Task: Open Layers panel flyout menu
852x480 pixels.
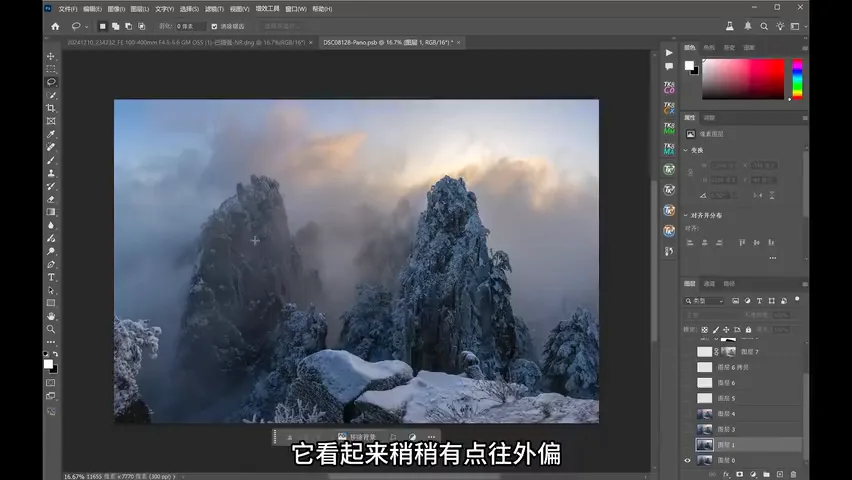Action: coord(804,284)
